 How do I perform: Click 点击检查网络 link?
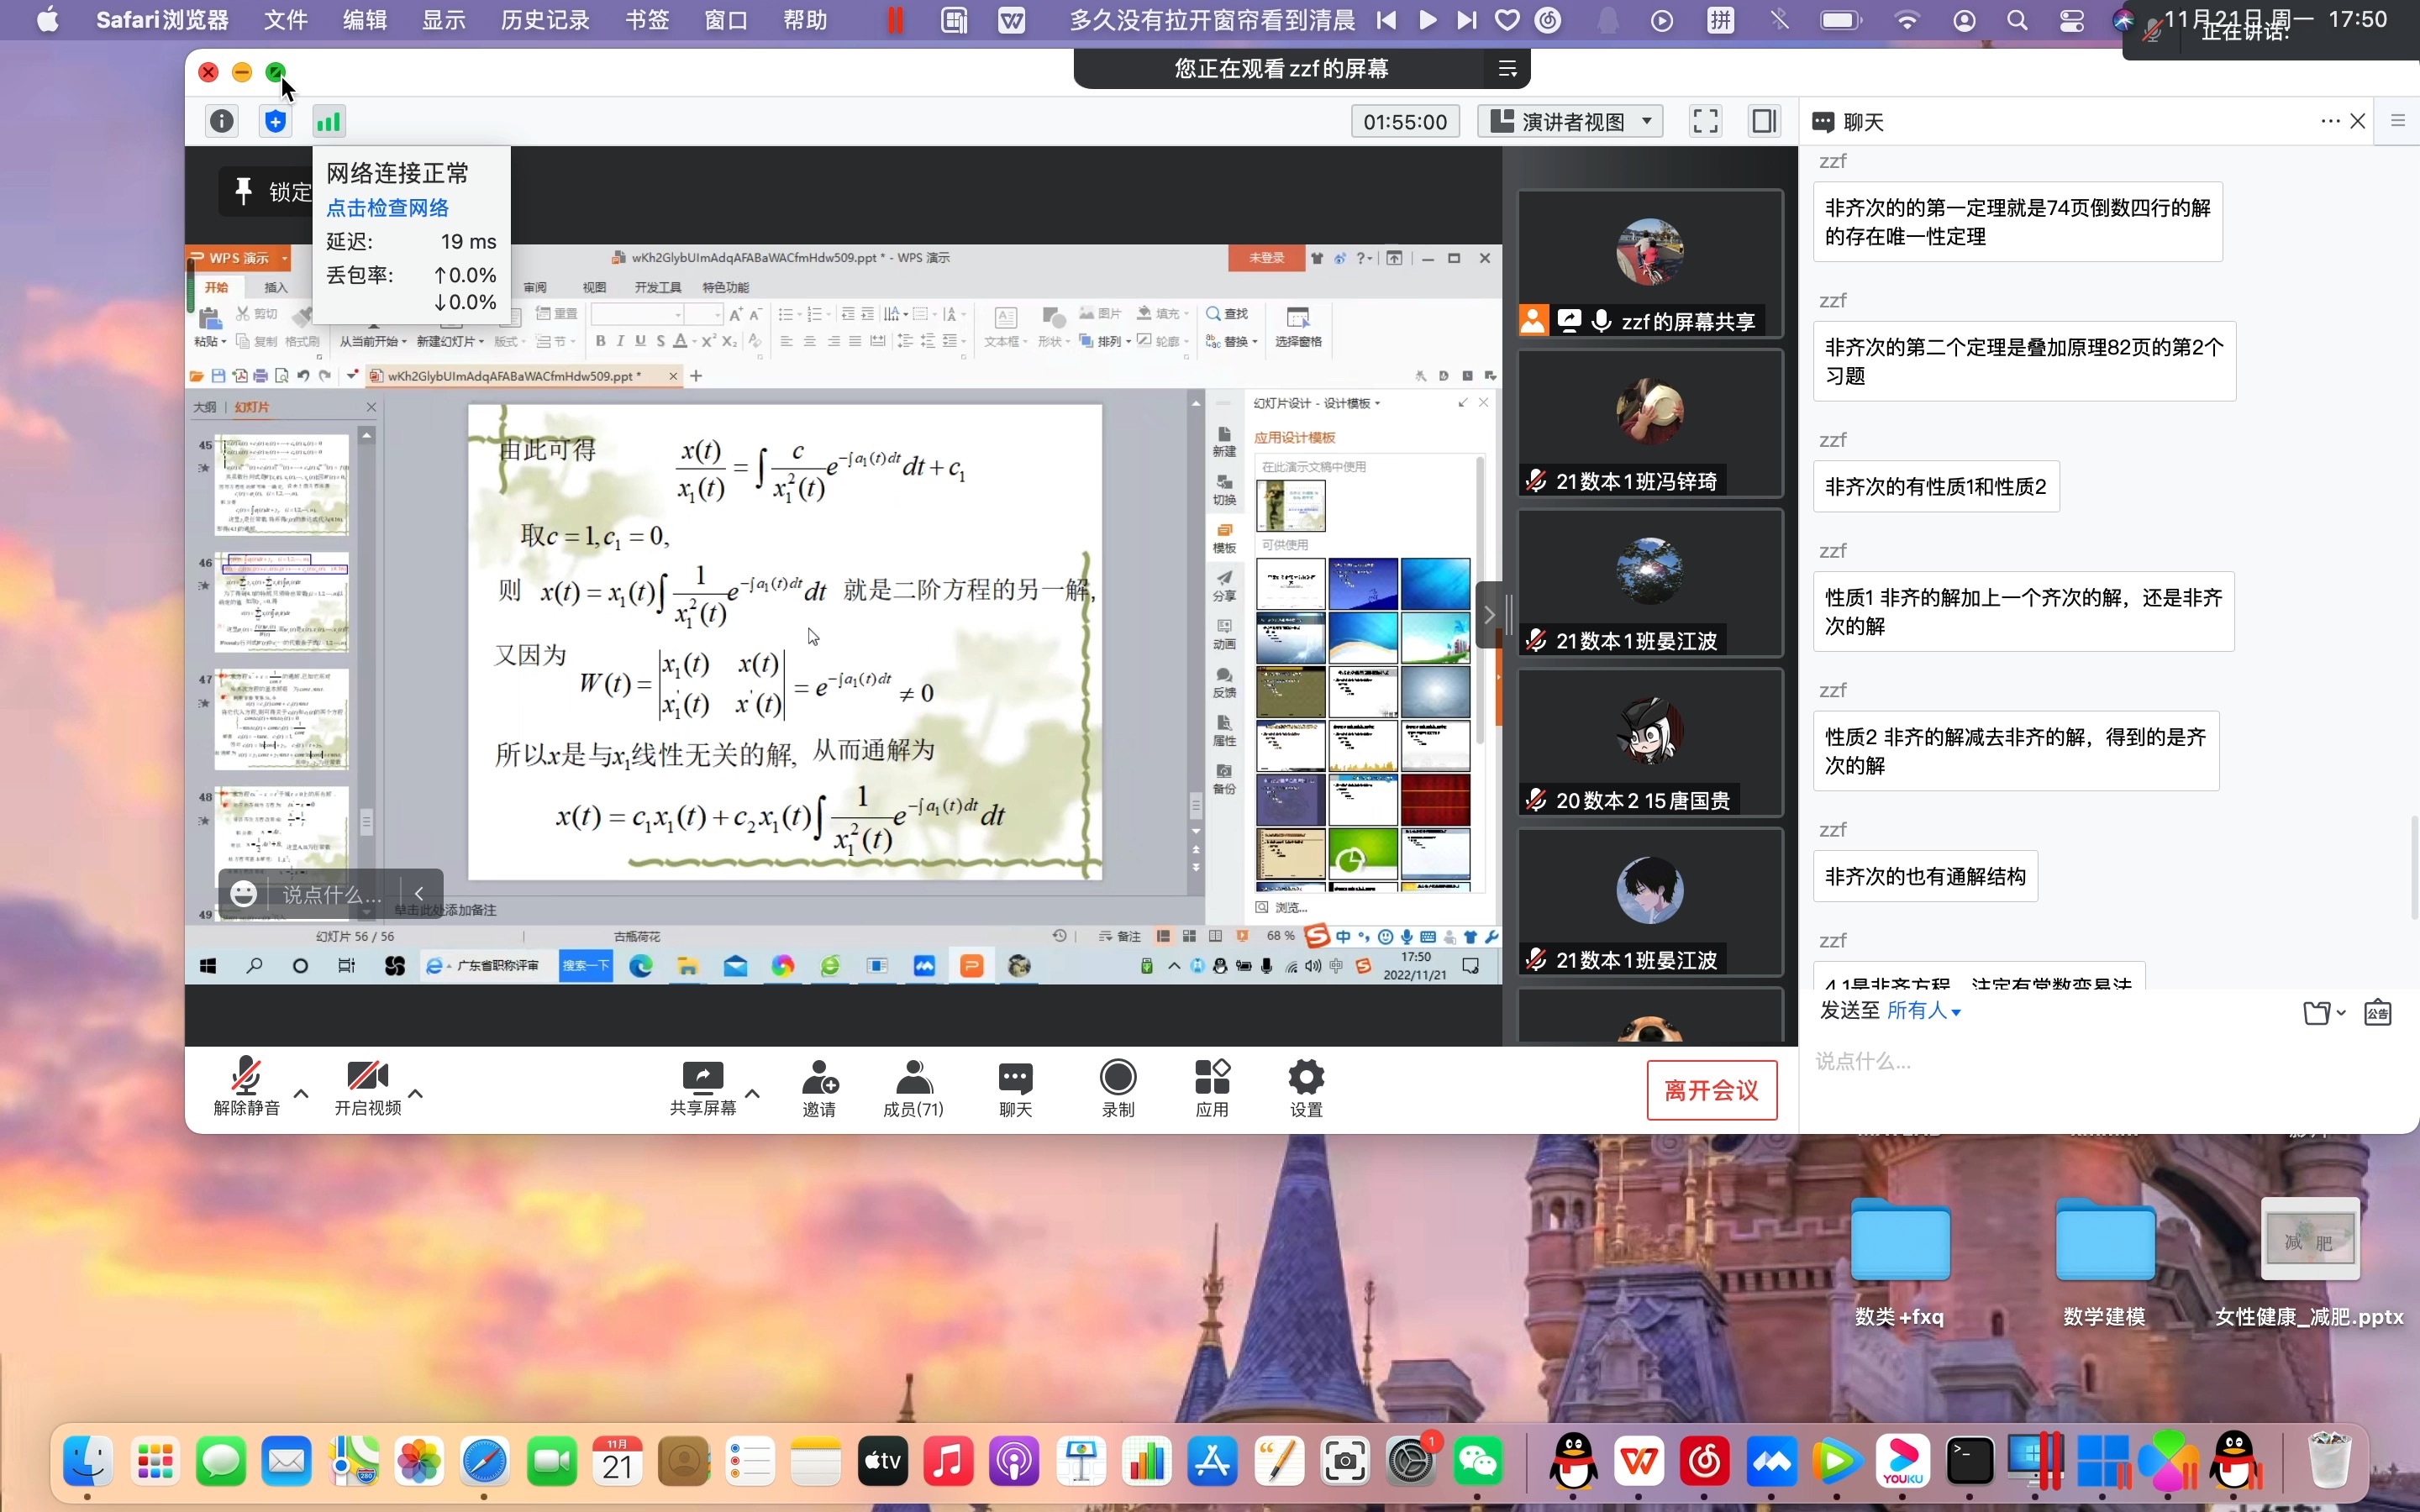coord(387,208)
